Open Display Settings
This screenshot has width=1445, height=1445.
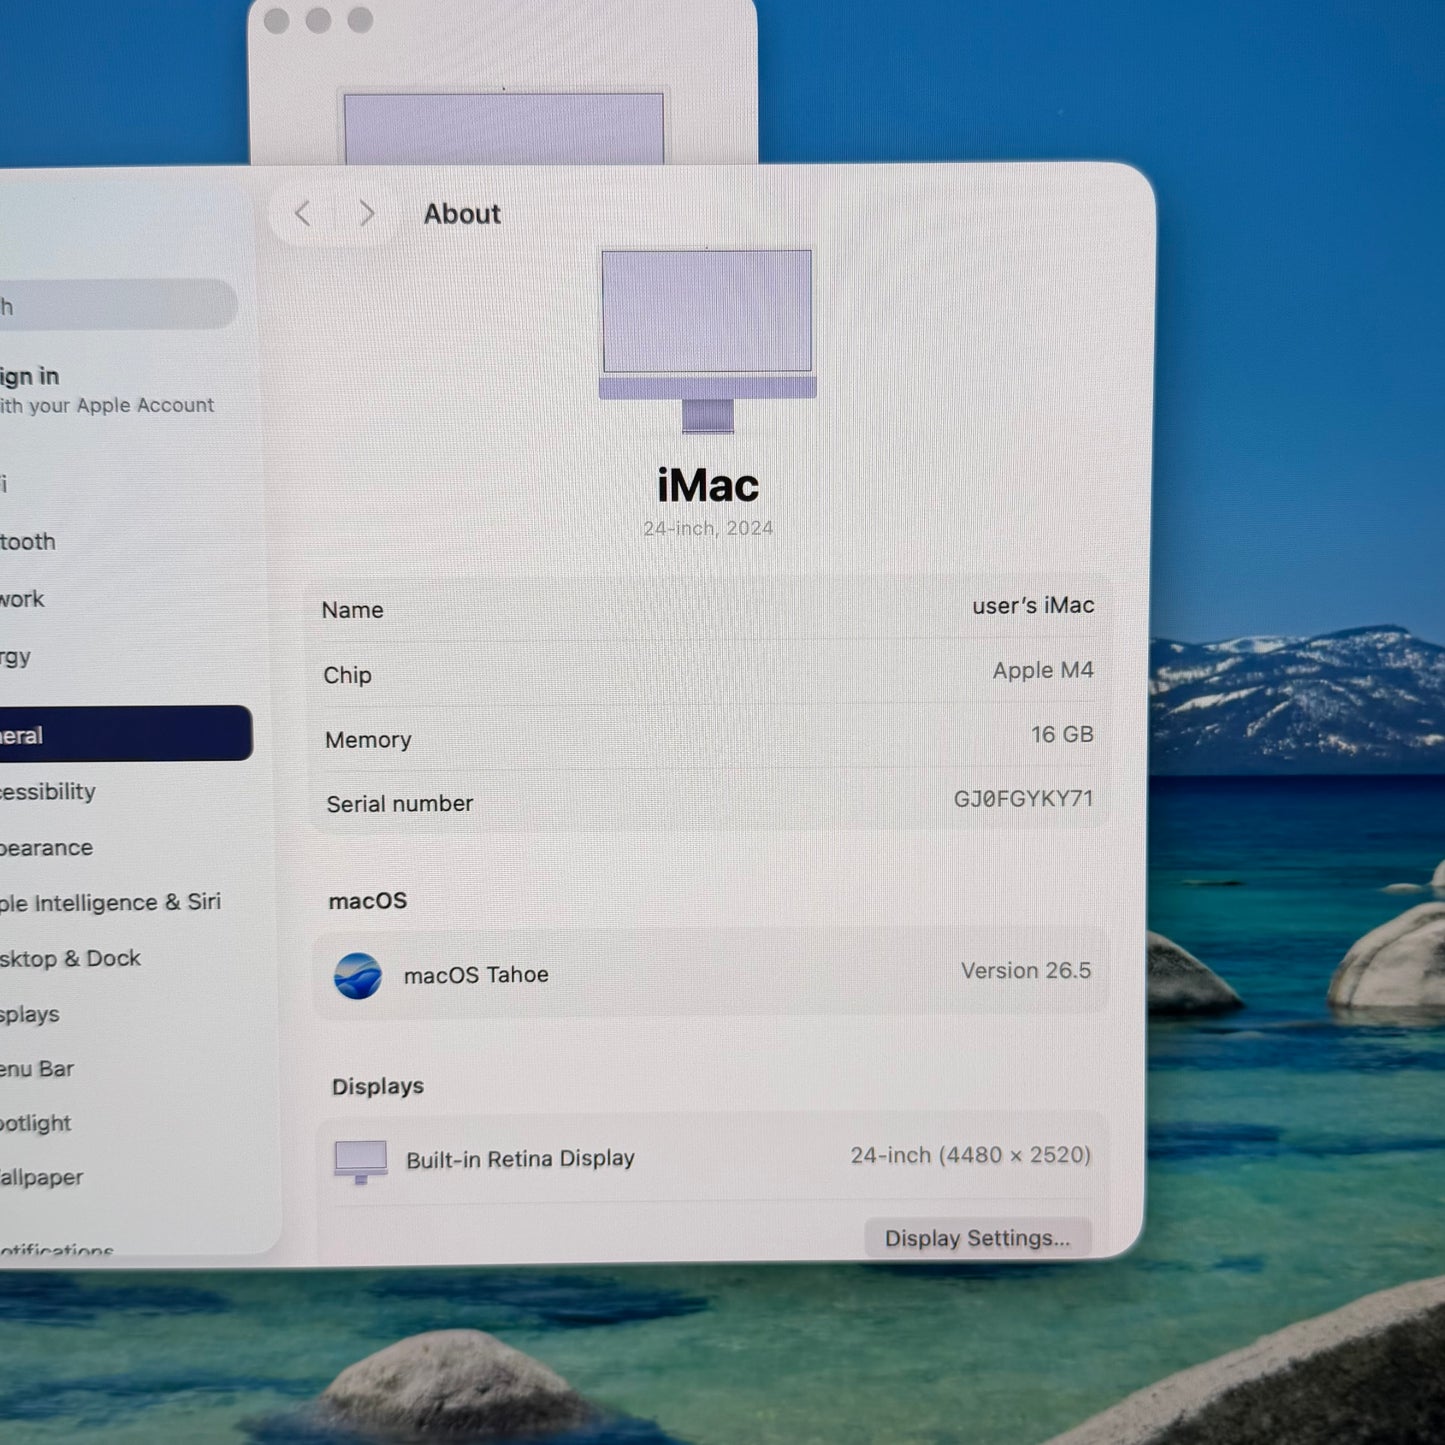tap(977, 1238)
